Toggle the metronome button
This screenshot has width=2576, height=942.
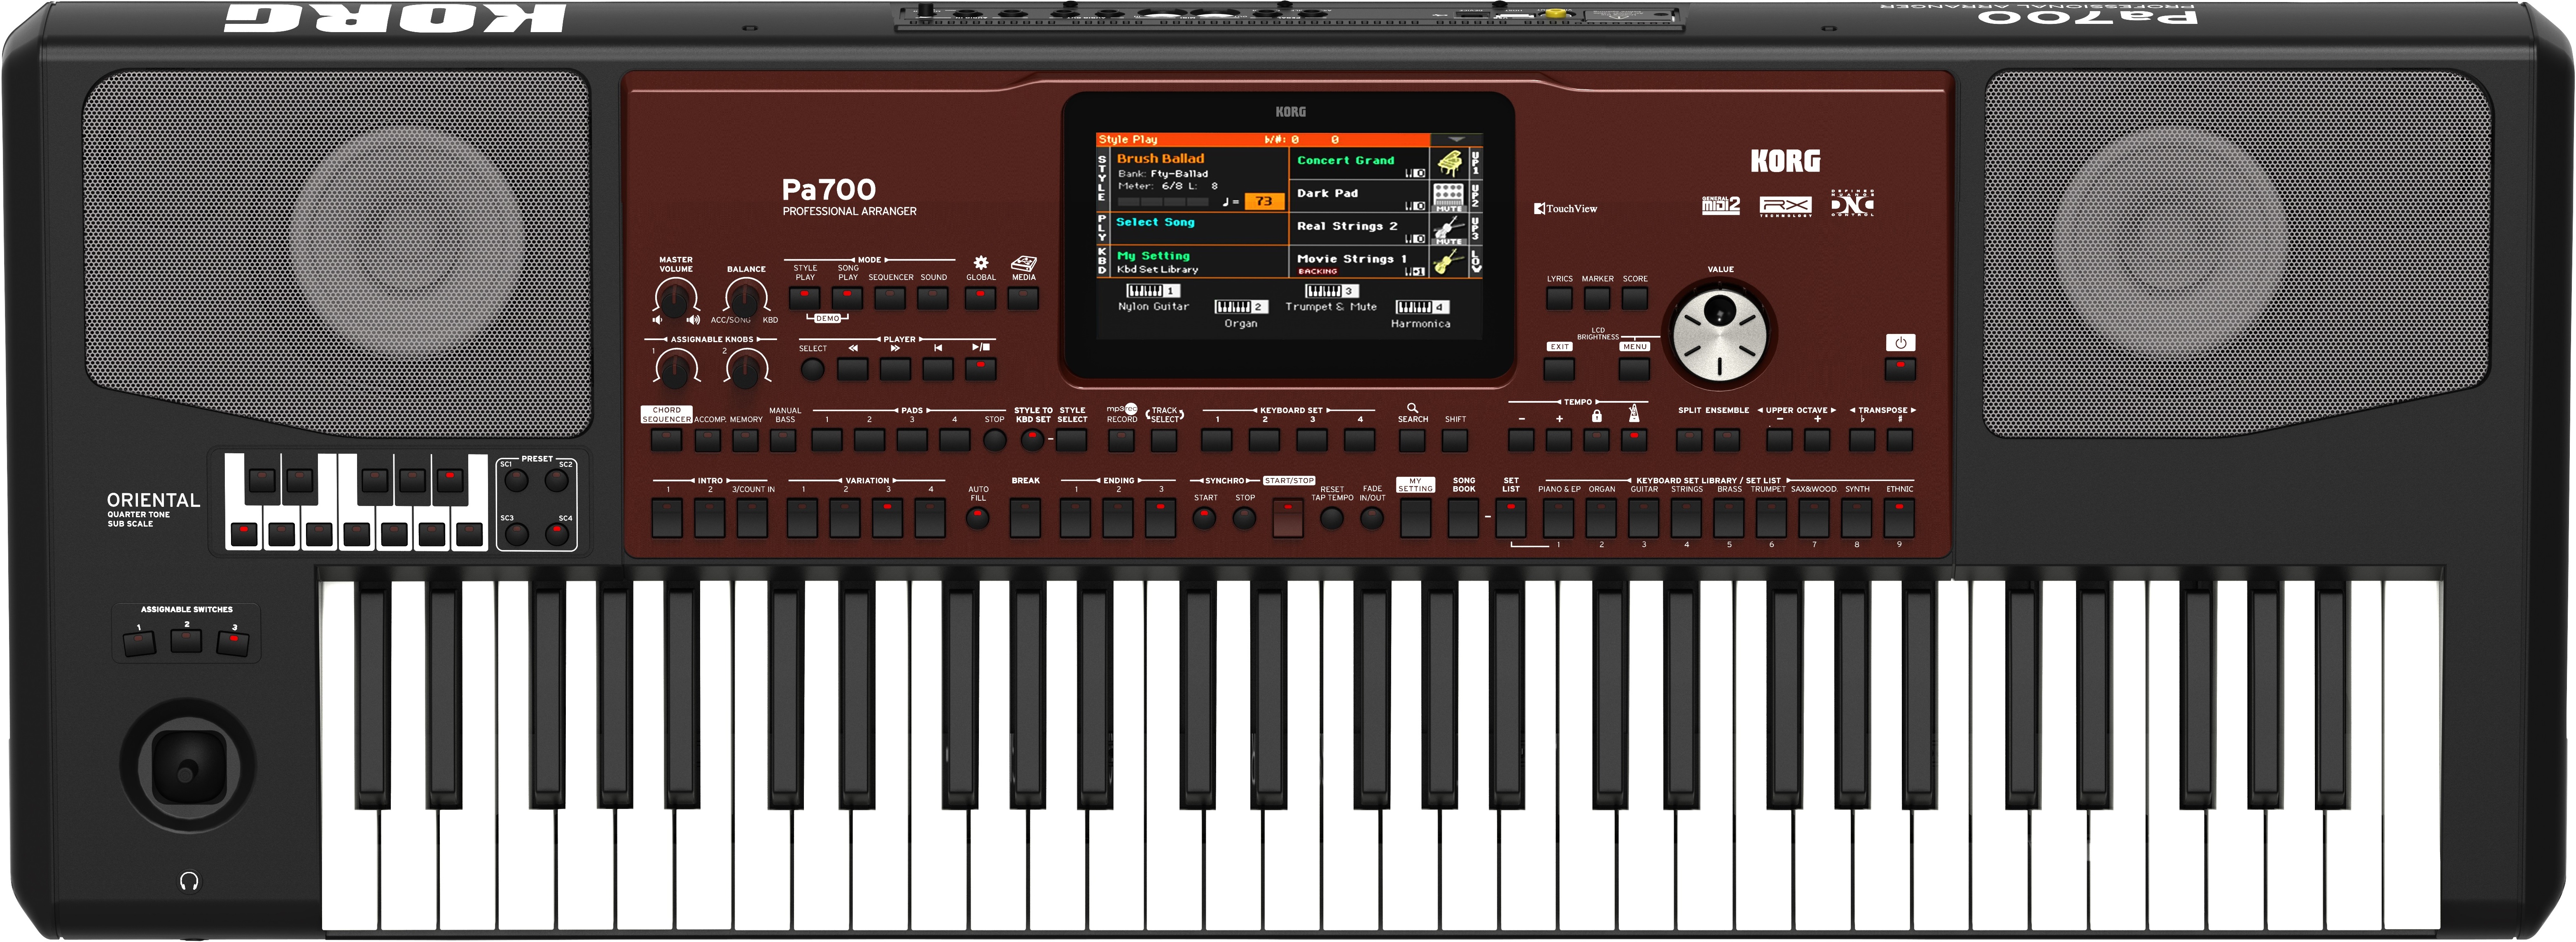coord(1634,440)
